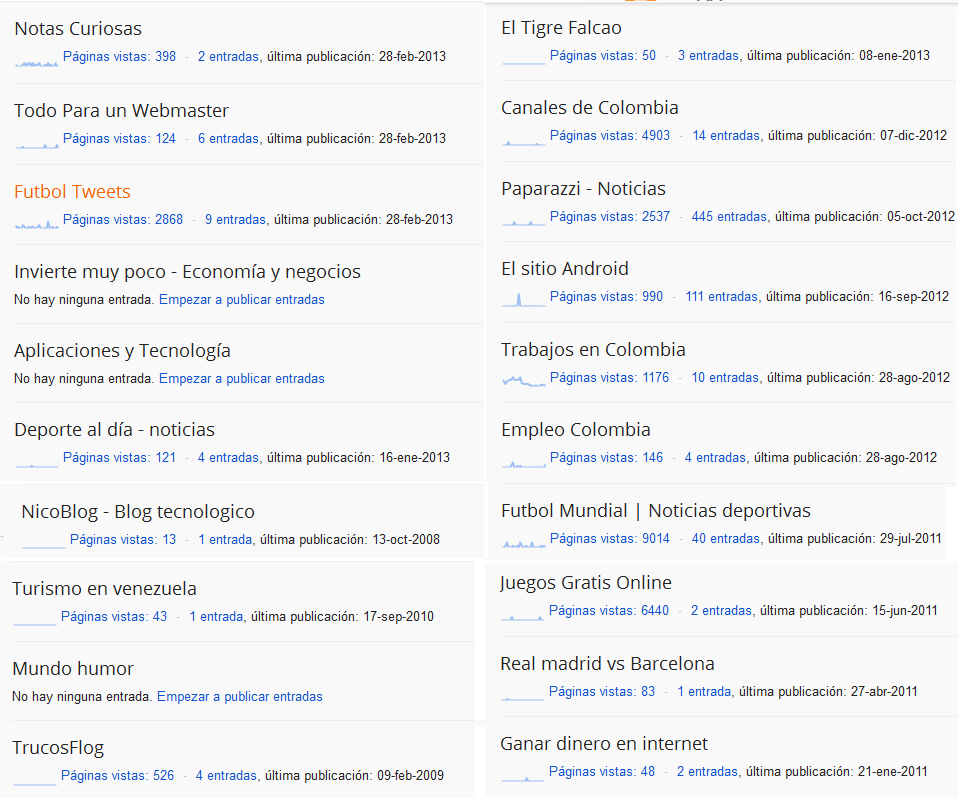Open the 10 entradas link
The image size is (958, 800).
725,378
